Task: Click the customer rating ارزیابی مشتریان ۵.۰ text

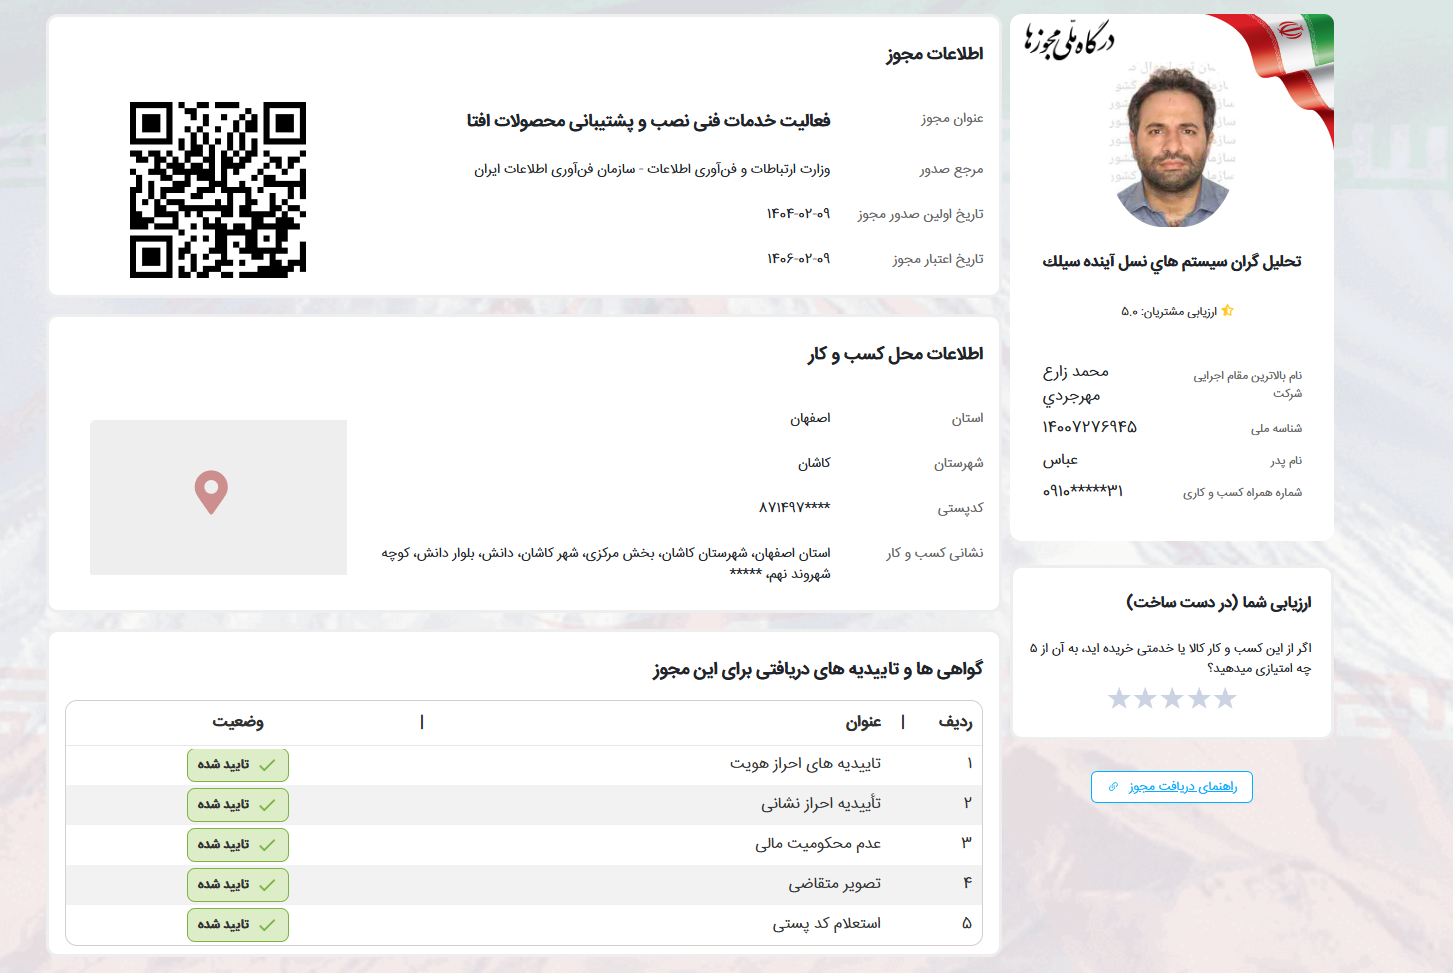Action: click(1169, 312)
